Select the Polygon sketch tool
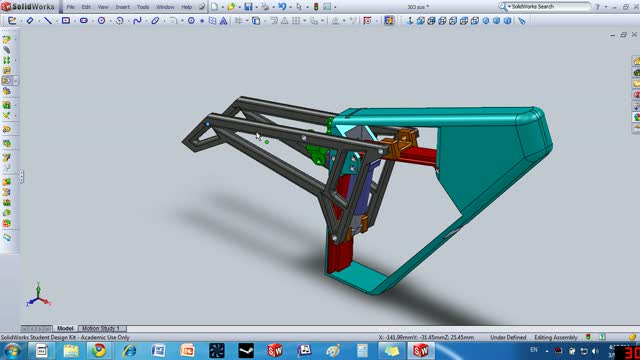Viewport: 640px width, 360px height. pyautogui.click(x=191, y=20)
